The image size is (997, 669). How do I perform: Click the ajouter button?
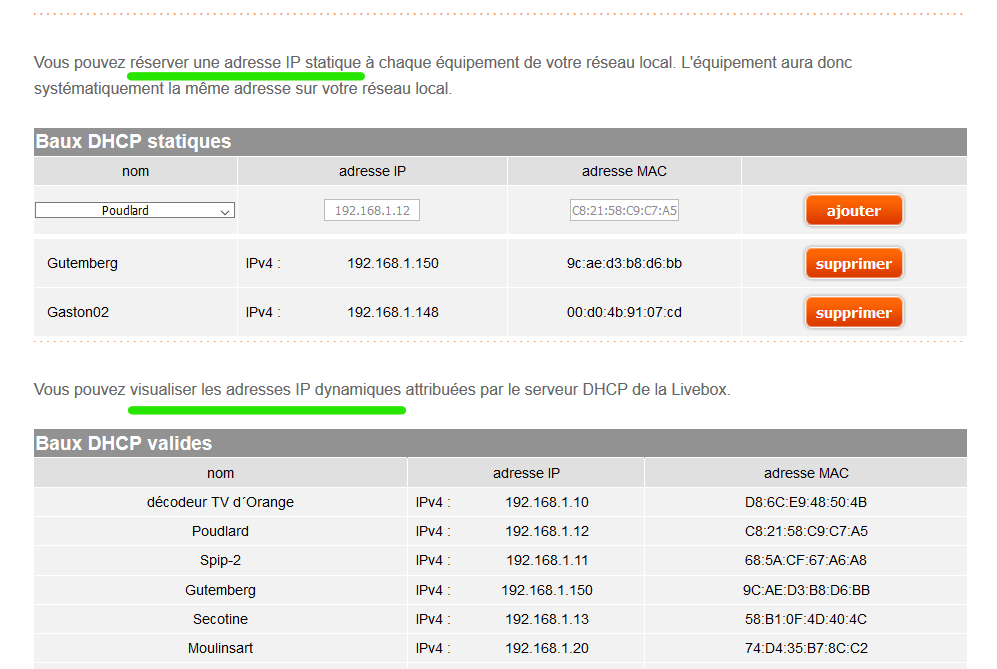[x=853, y=210]
